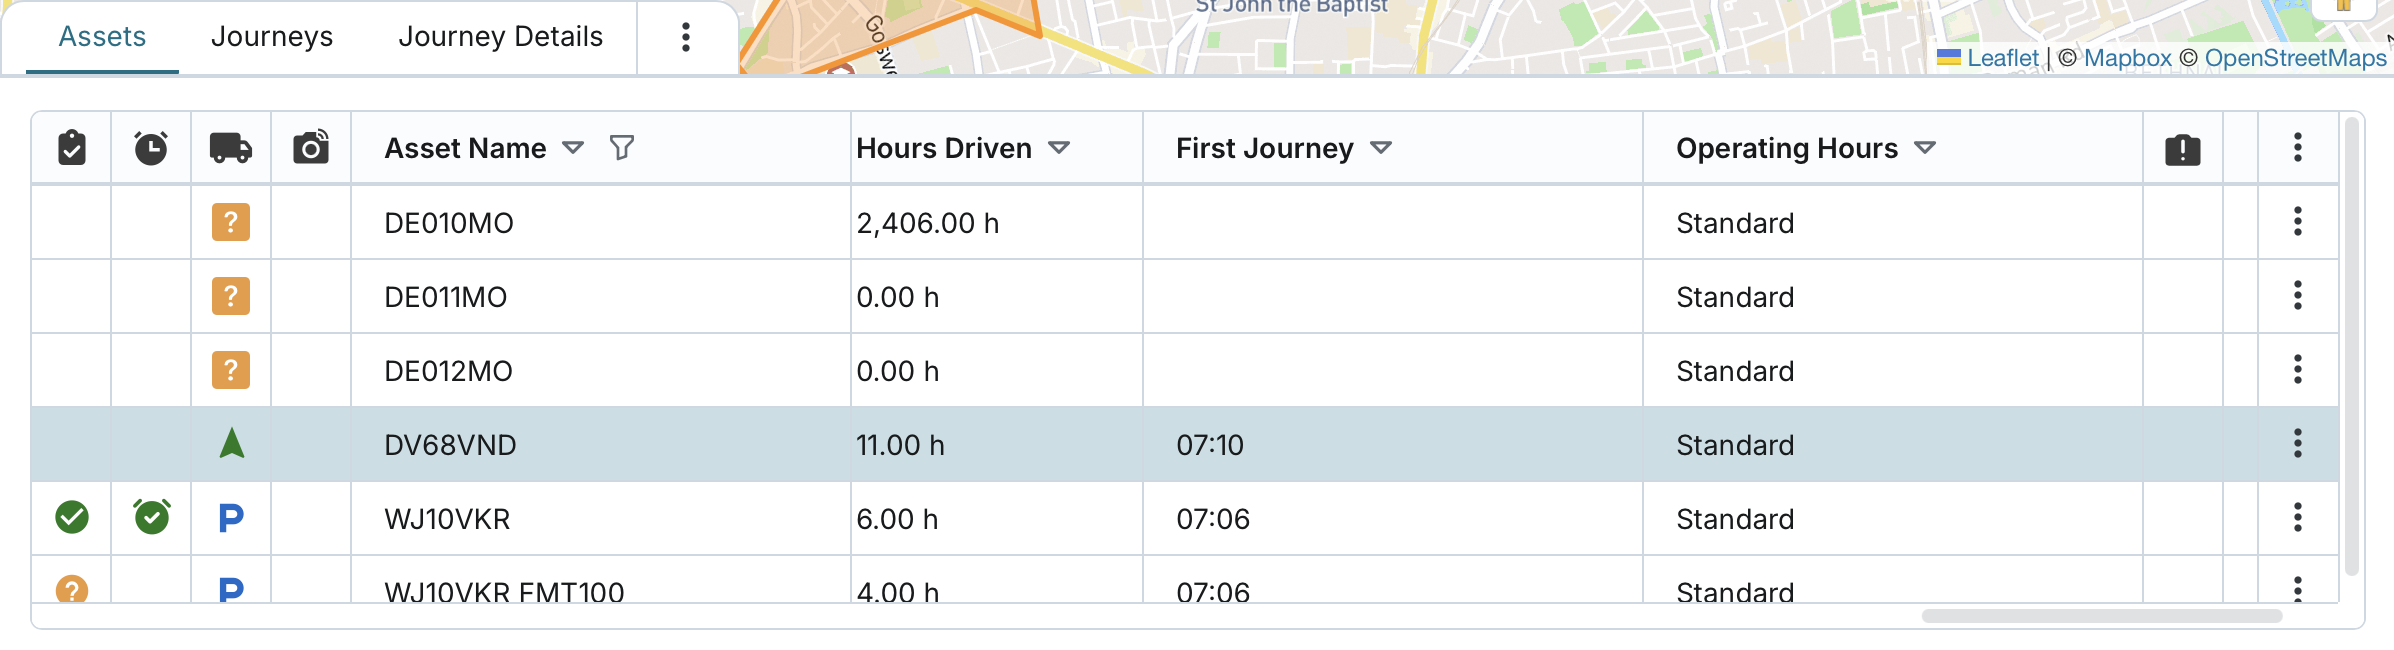Click the alarm clock column header icon
The height and width of the screenshot is (650, 2394).
pyautogui.click(x=151, y=148)
